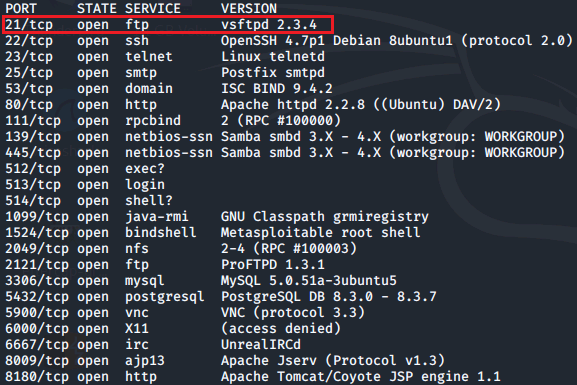Click the 445/tcp port entry

tap(33, 153)
